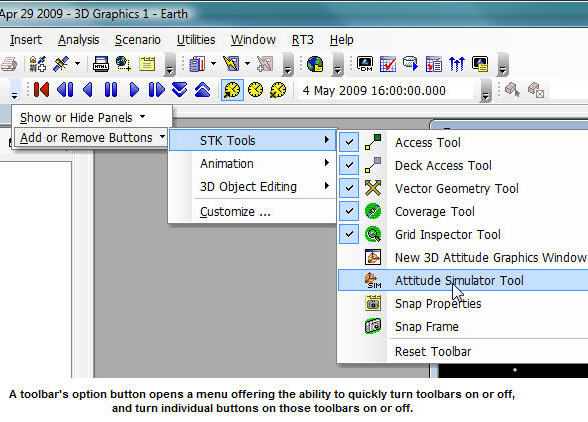Toggle the Grid Inspector Tool checkmark
Image resolution: width=588 pixels, height=422 pixels.
coord(349,234)
